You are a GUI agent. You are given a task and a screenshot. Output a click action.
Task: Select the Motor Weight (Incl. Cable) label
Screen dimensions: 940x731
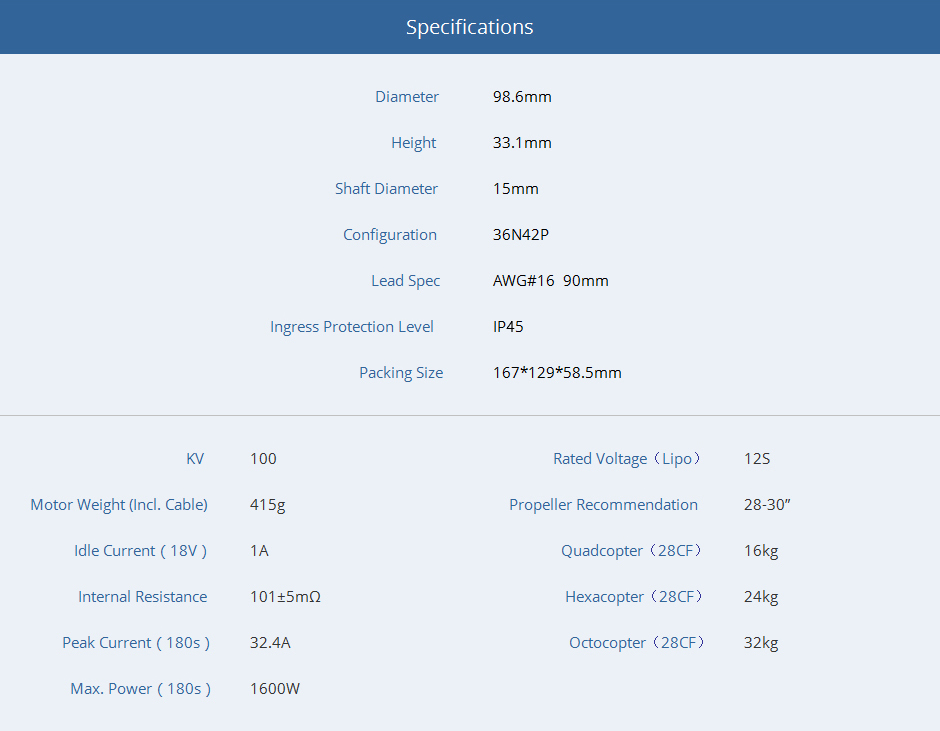tap(119, 505)
